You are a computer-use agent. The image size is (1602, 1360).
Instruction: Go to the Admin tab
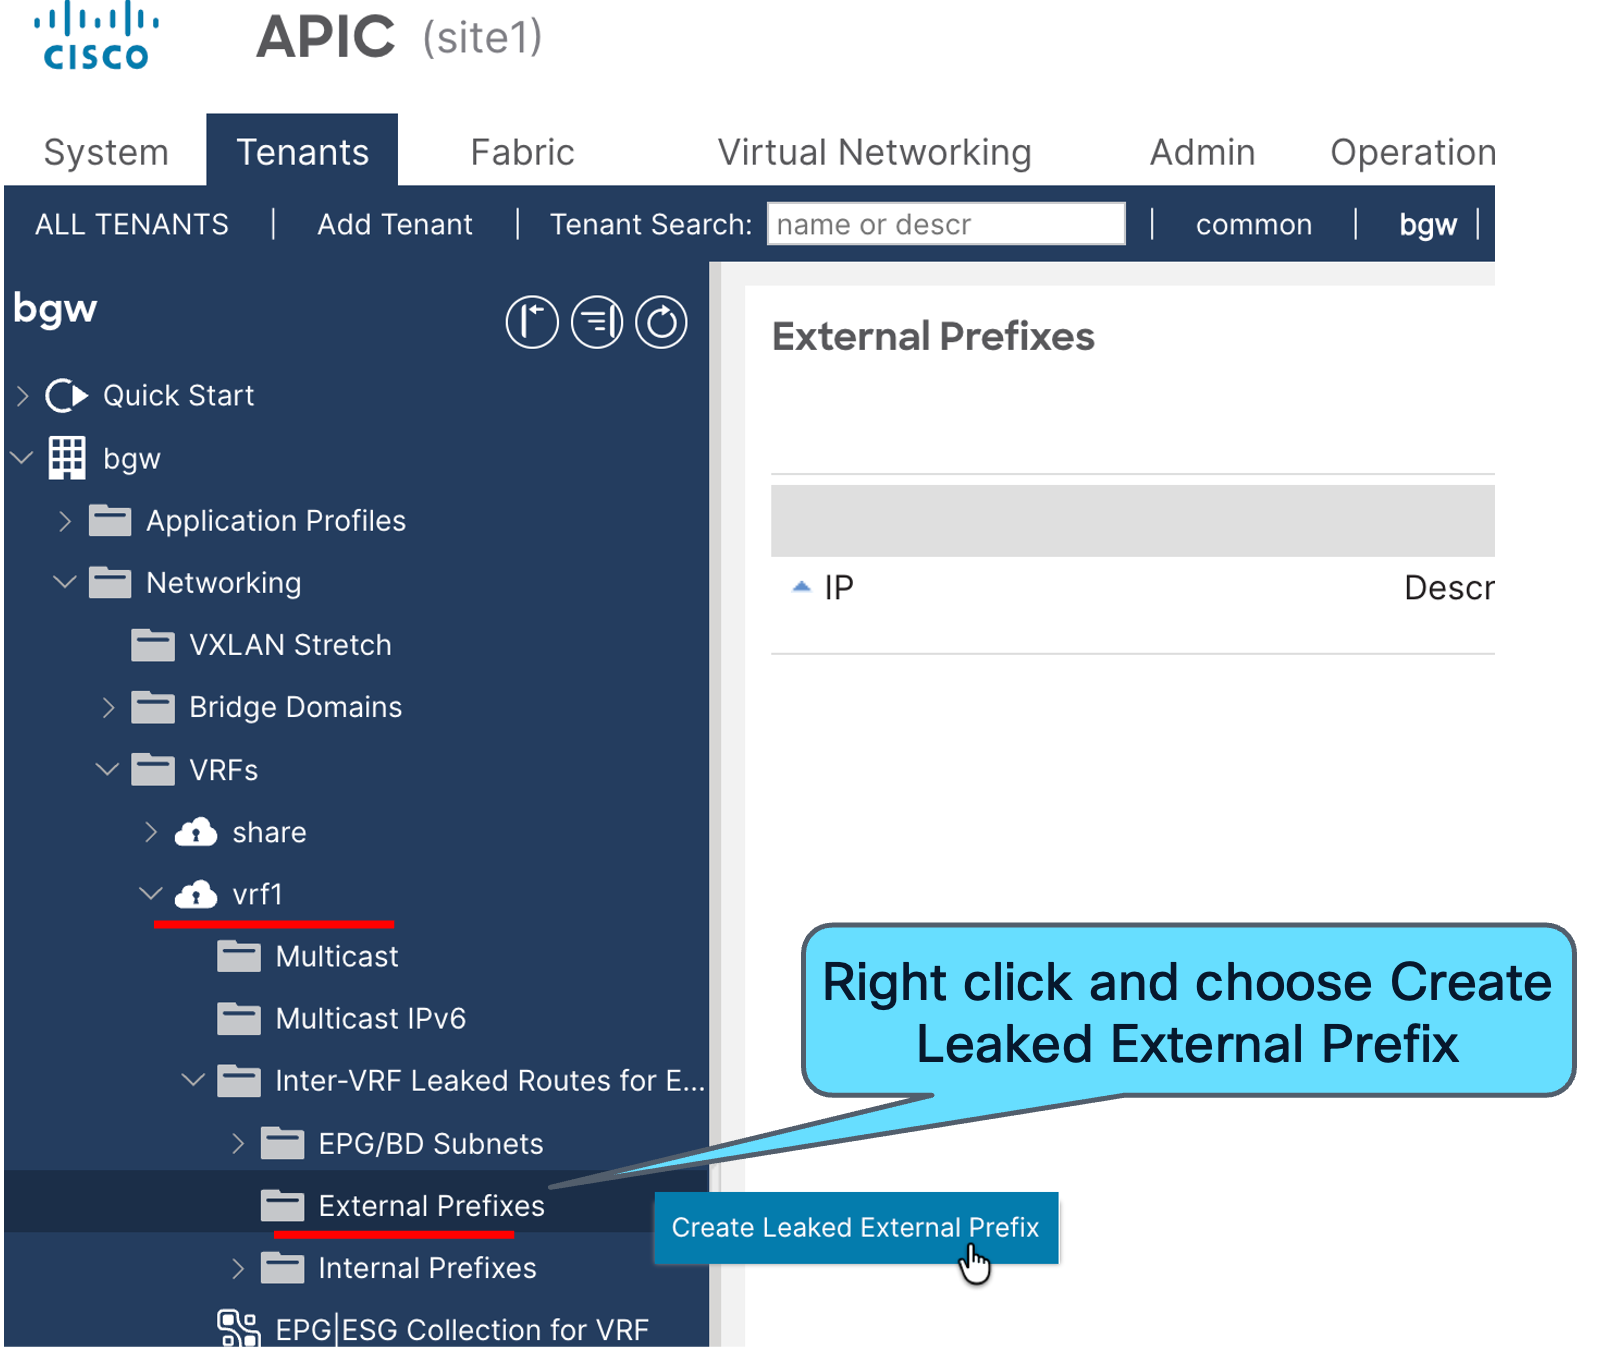1202,152
